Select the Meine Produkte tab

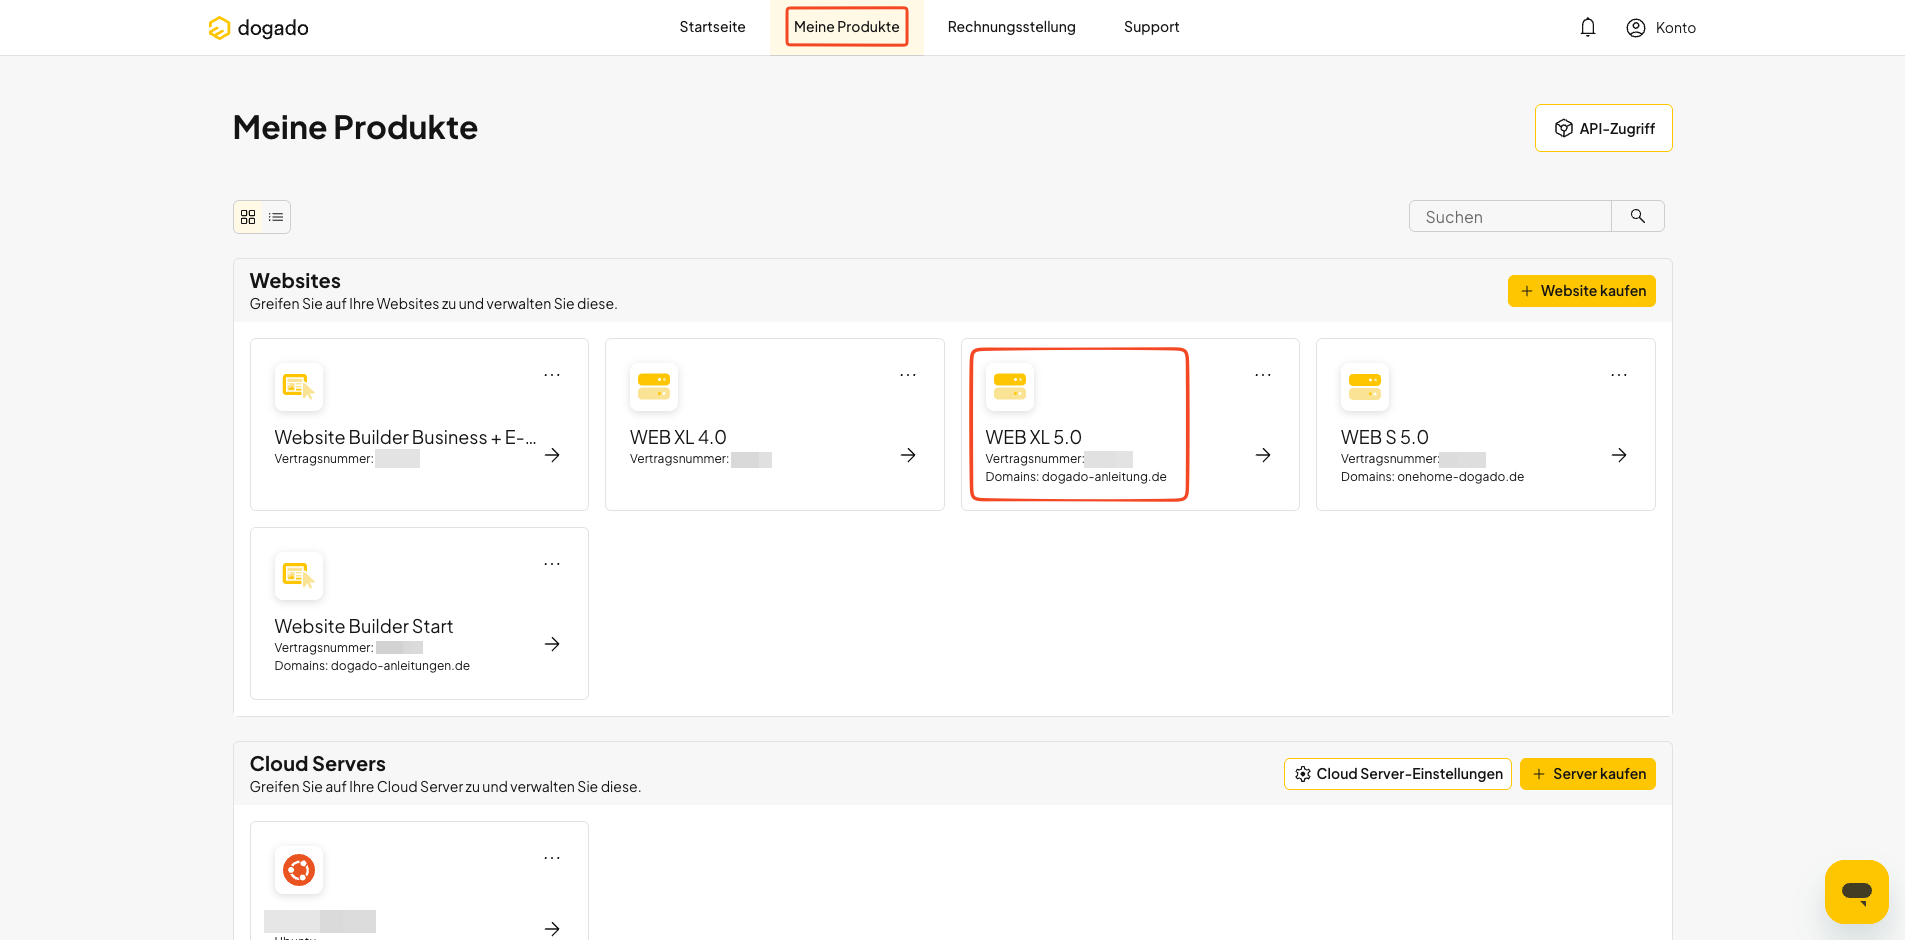pos(847,27)
